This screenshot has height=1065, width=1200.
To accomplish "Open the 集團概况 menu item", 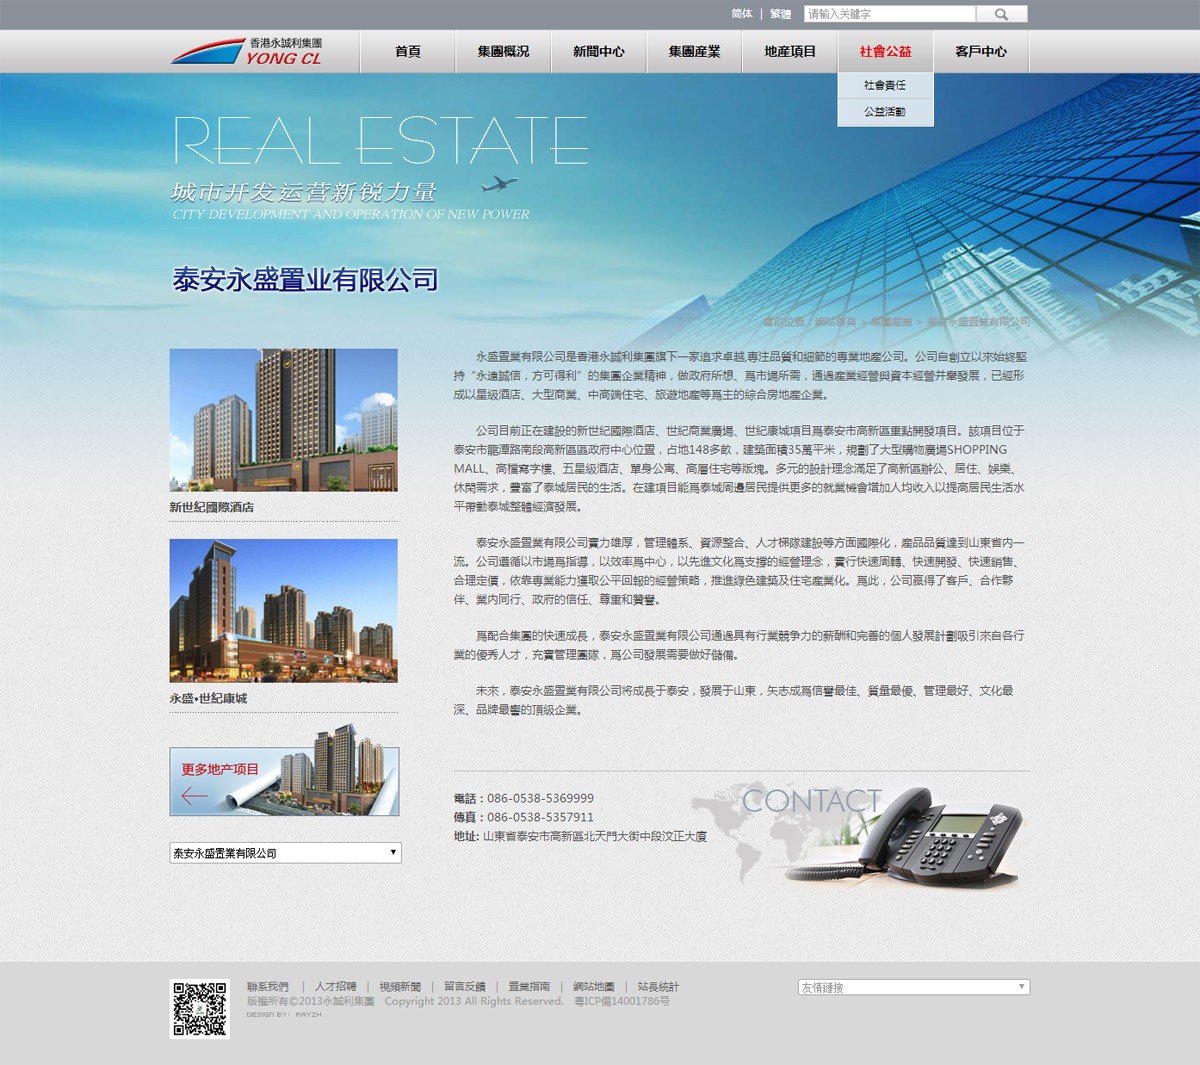I will tap(503, 51).
